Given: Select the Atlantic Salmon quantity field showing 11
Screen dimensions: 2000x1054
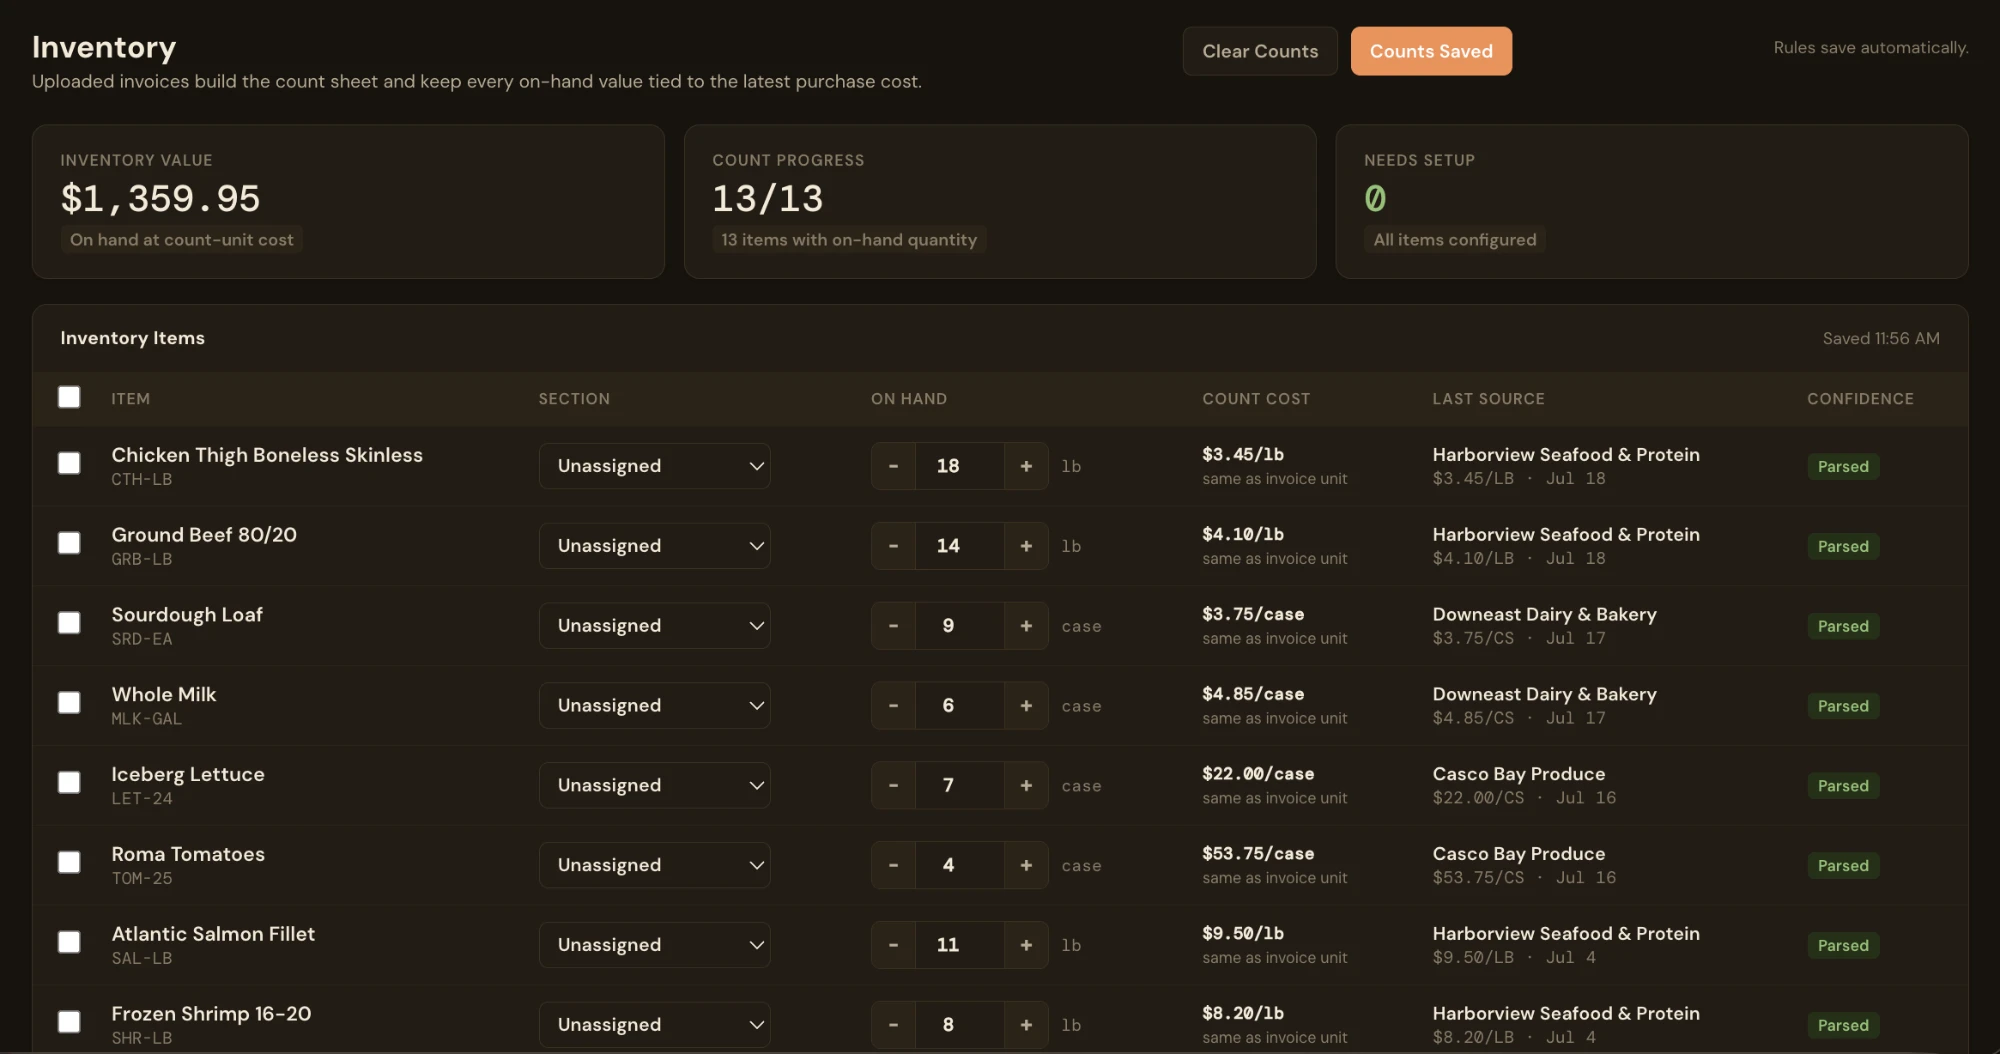Looking at the screenshot, I should tap(959, 945).
